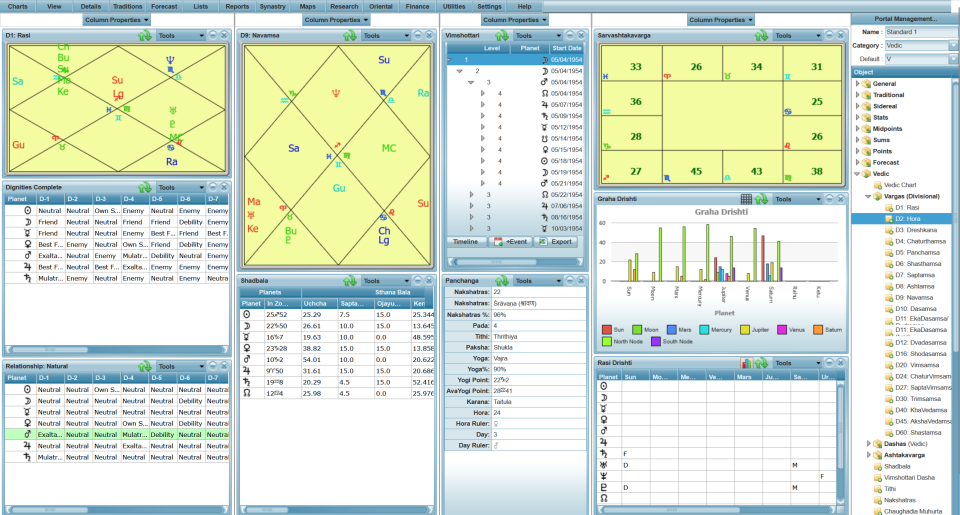This screenshot has height=515, width=960.
Task: Refresh the Dignities Complete table
Action: [x=145, y=187]
